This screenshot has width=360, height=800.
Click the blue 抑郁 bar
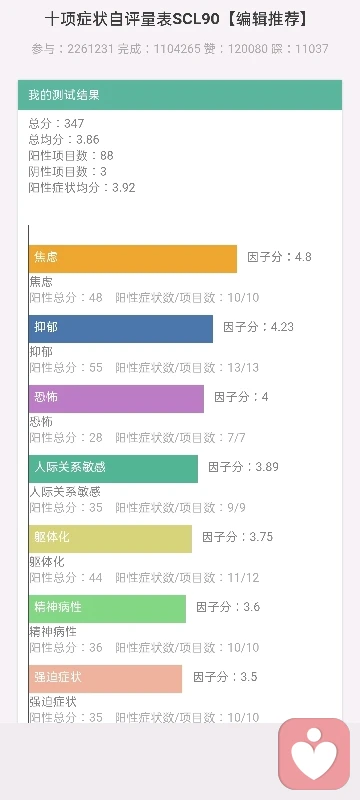point(121,329)
